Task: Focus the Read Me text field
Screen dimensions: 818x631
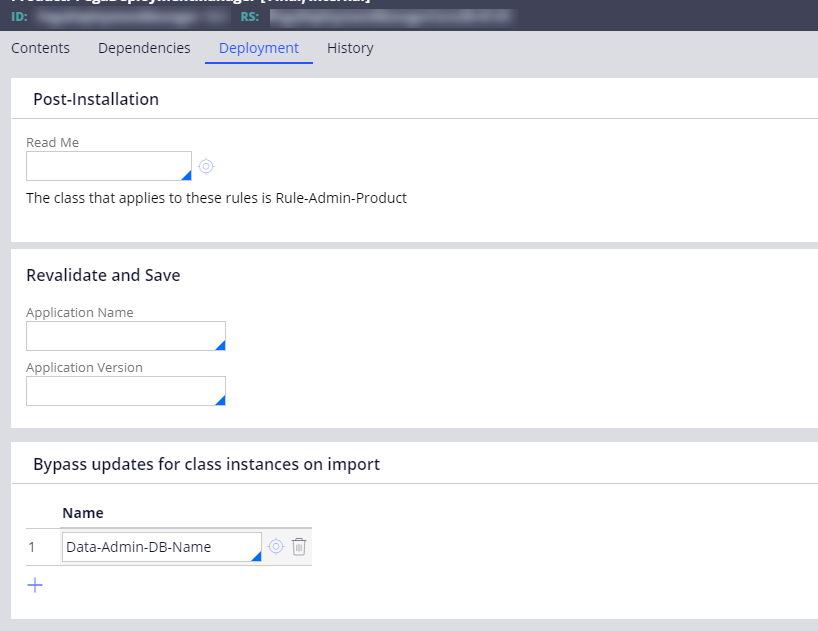Action: point(106,166)
